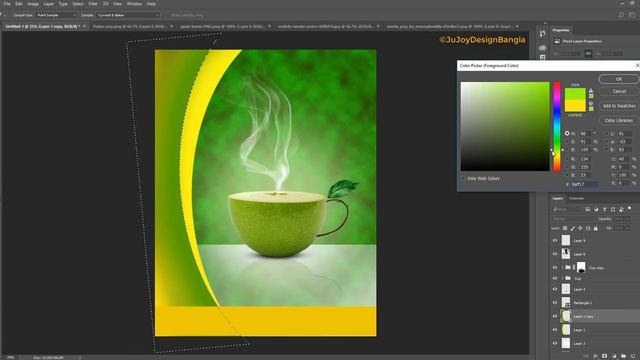
Task: Enable Only Web Colors checkbox
Action: (463, 178)
